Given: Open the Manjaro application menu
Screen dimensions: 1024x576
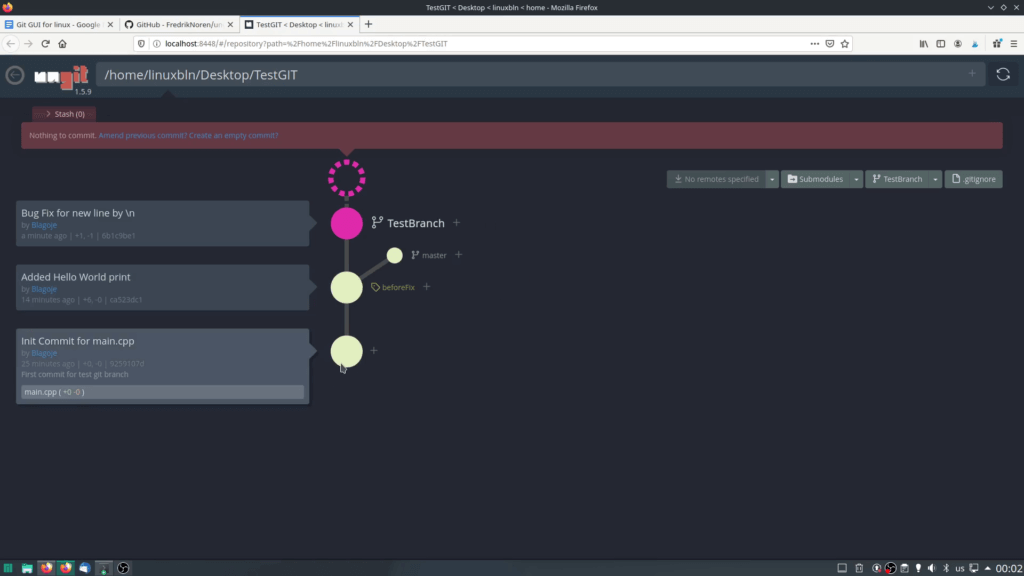Looking at the screenshot, I should click(x=8, y=568).
